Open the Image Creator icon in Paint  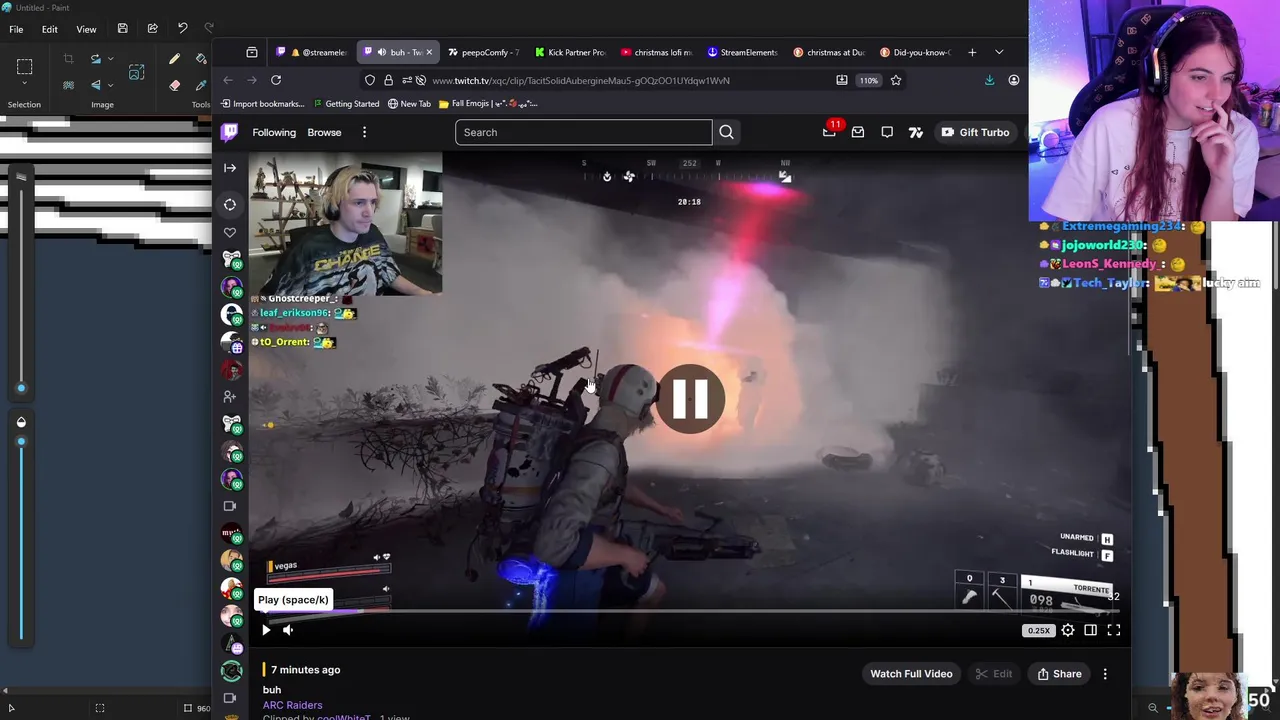click(137, 72)
